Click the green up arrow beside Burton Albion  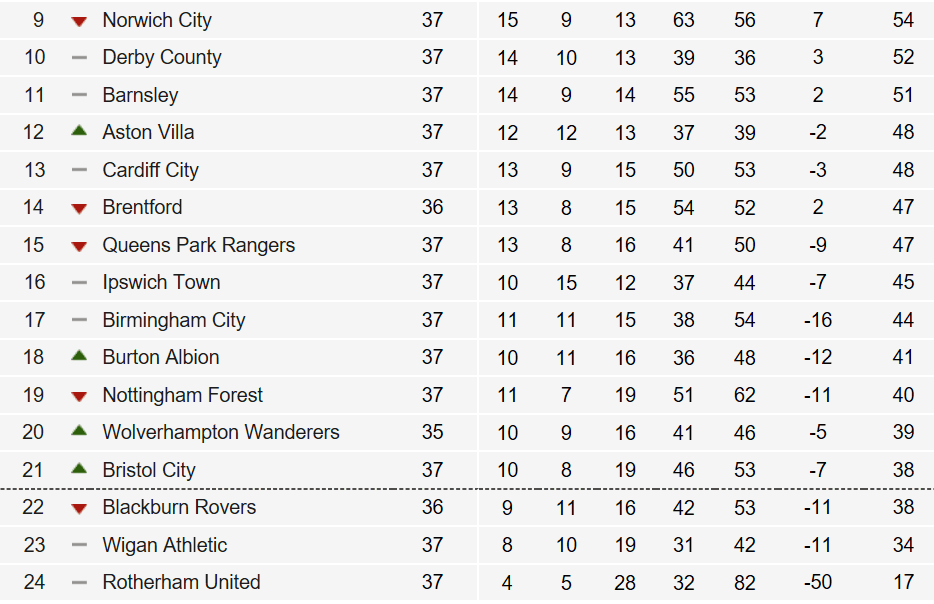pyautogui.click(x=79, y=357)
